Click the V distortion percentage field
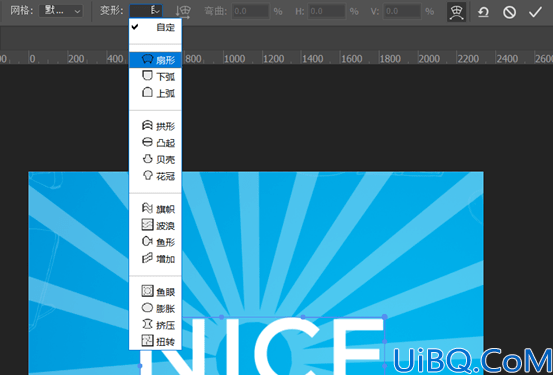Screen dimensions: 553x375 pyautogui.click(x=402, y=11)
